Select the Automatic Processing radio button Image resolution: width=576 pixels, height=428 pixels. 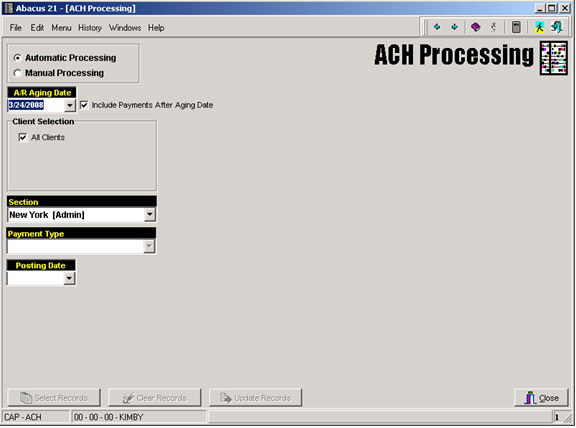[17, 58]
